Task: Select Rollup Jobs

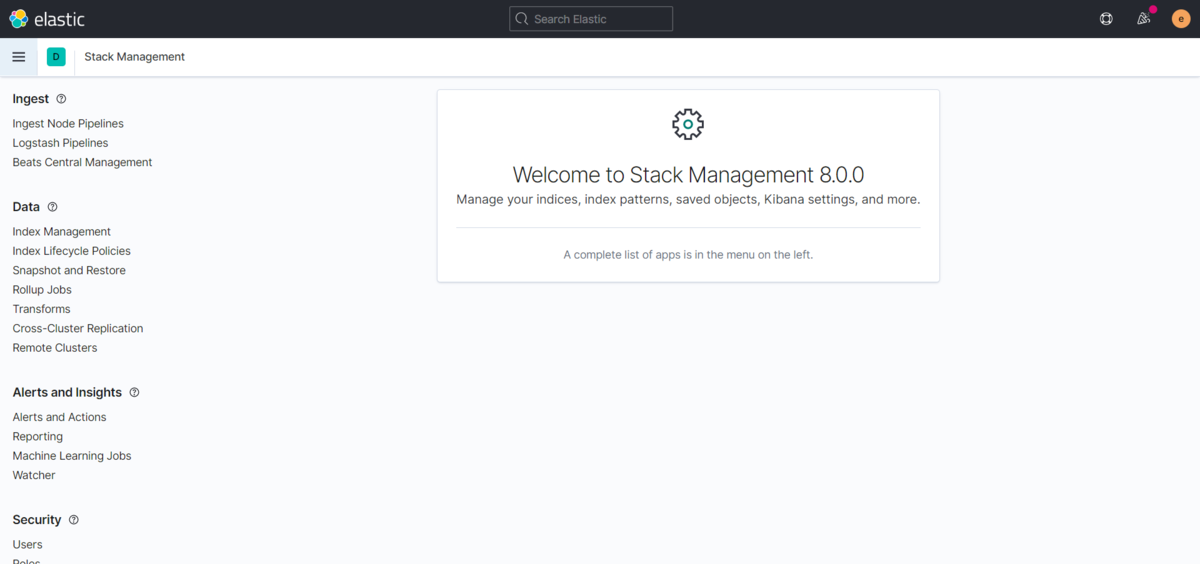Action: 42,290
